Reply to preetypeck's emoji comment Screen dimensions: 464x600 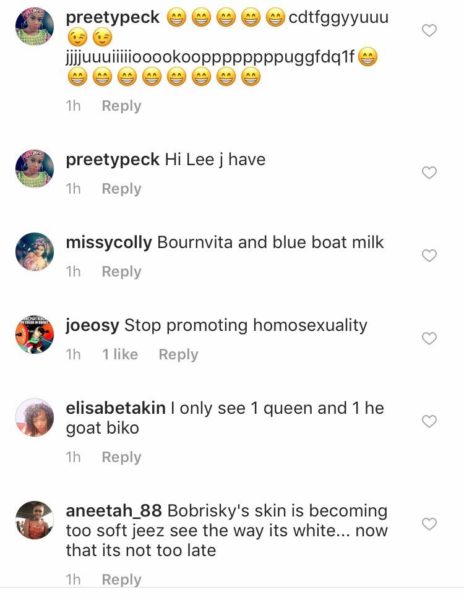(x=121, y=106)
